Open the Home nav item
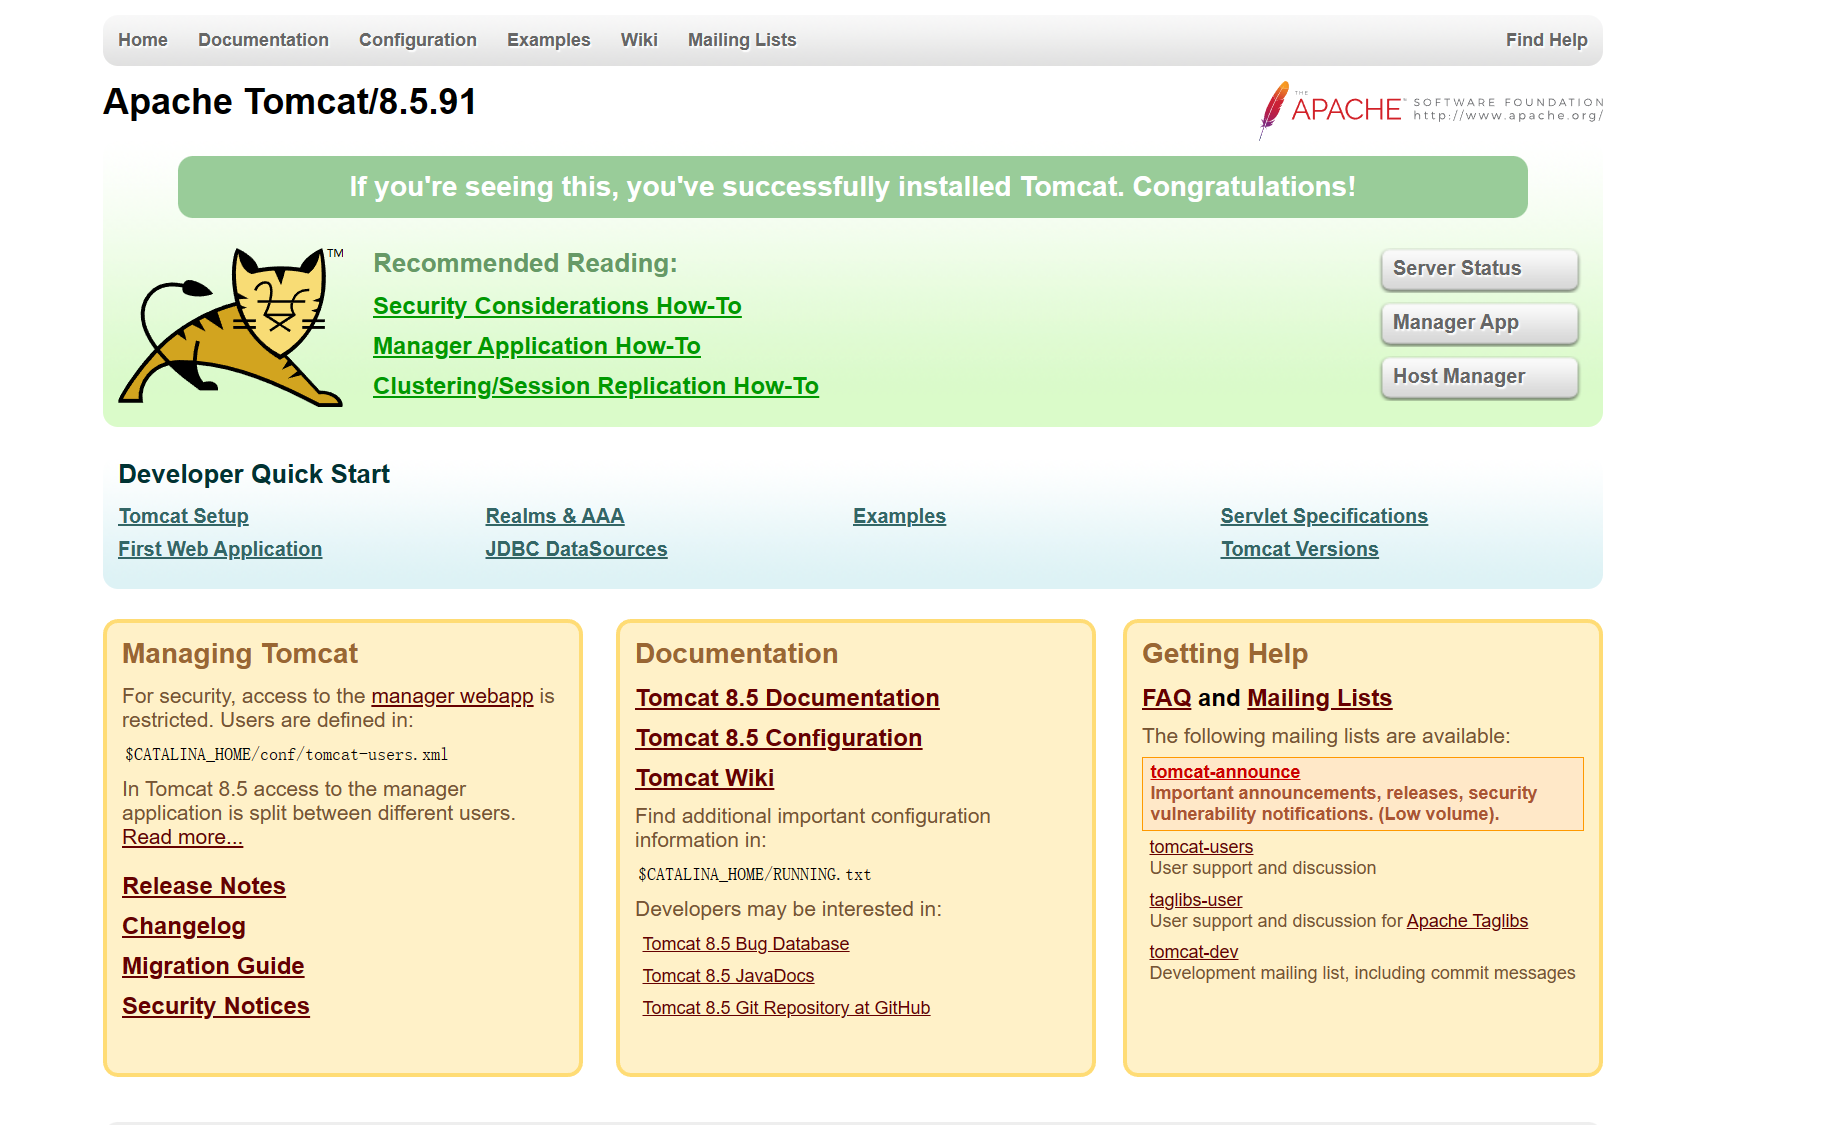 [x=143, y=40]
